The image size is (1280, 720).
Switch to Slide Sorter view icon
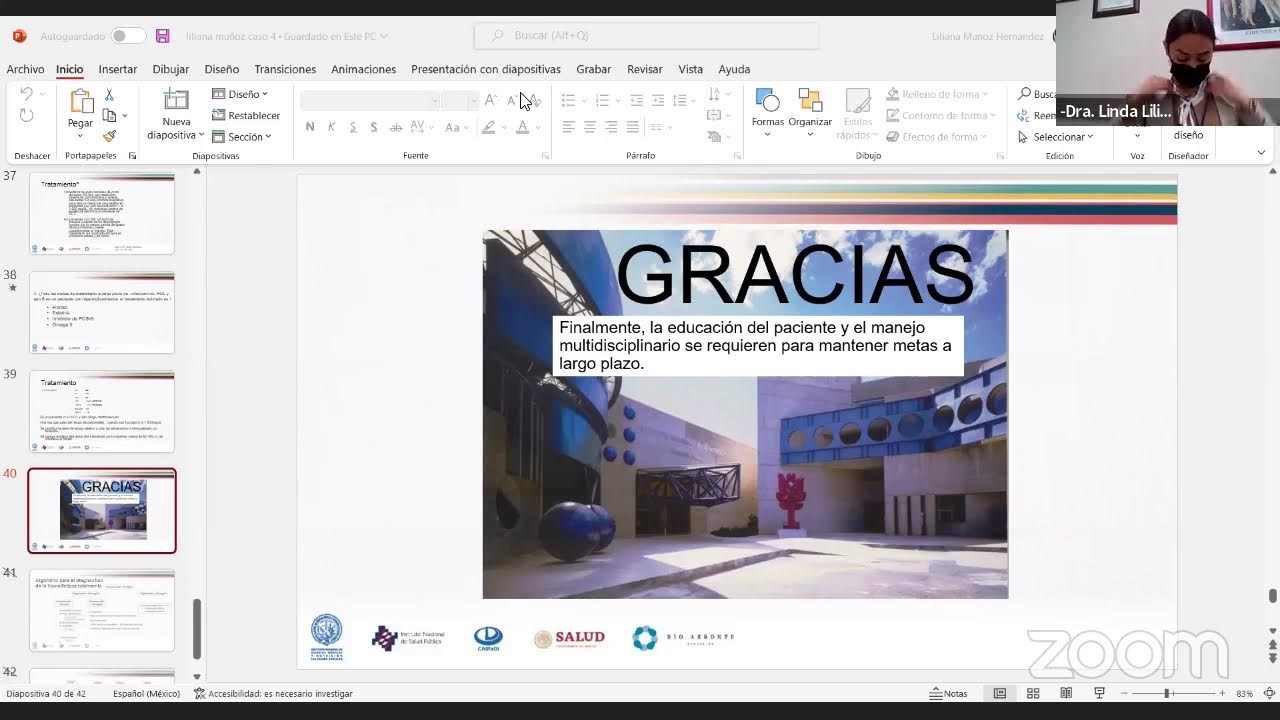click(1033, 693)
